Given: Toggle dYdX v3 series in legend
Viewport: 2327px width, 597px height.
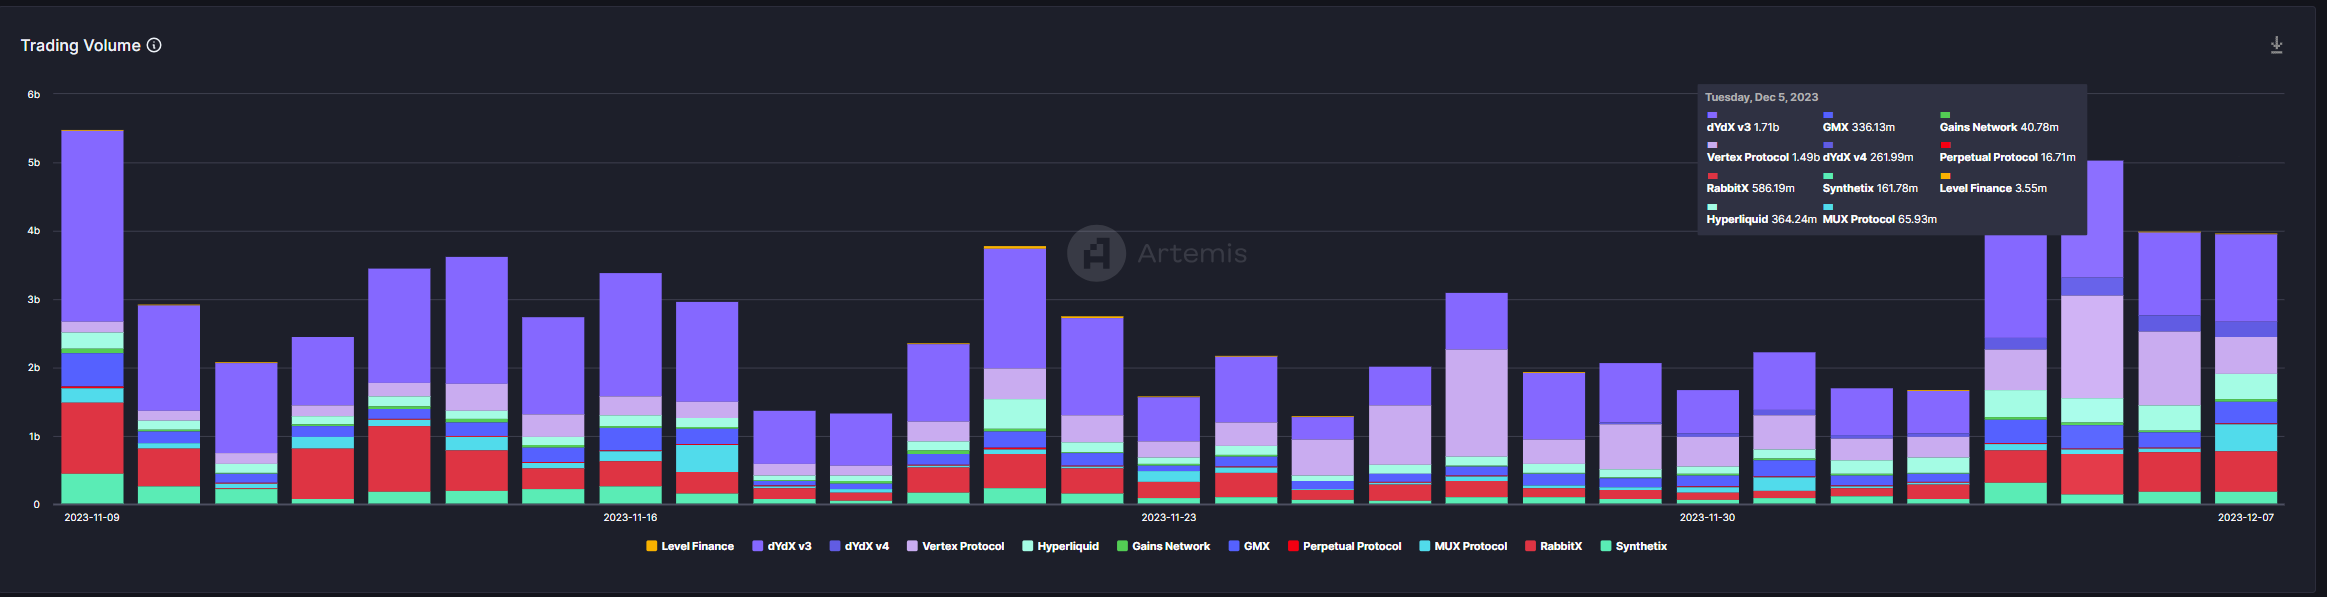Looking at the screenshot, I should (782, 546).
